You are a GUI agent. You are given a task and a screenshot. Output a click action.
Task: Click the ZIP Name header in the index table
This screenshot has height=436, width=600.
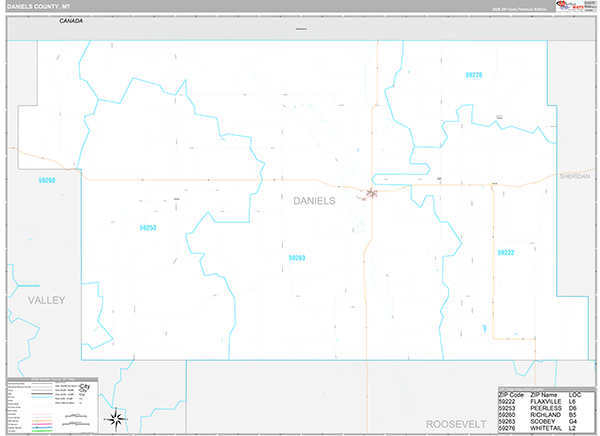point(544,395)
